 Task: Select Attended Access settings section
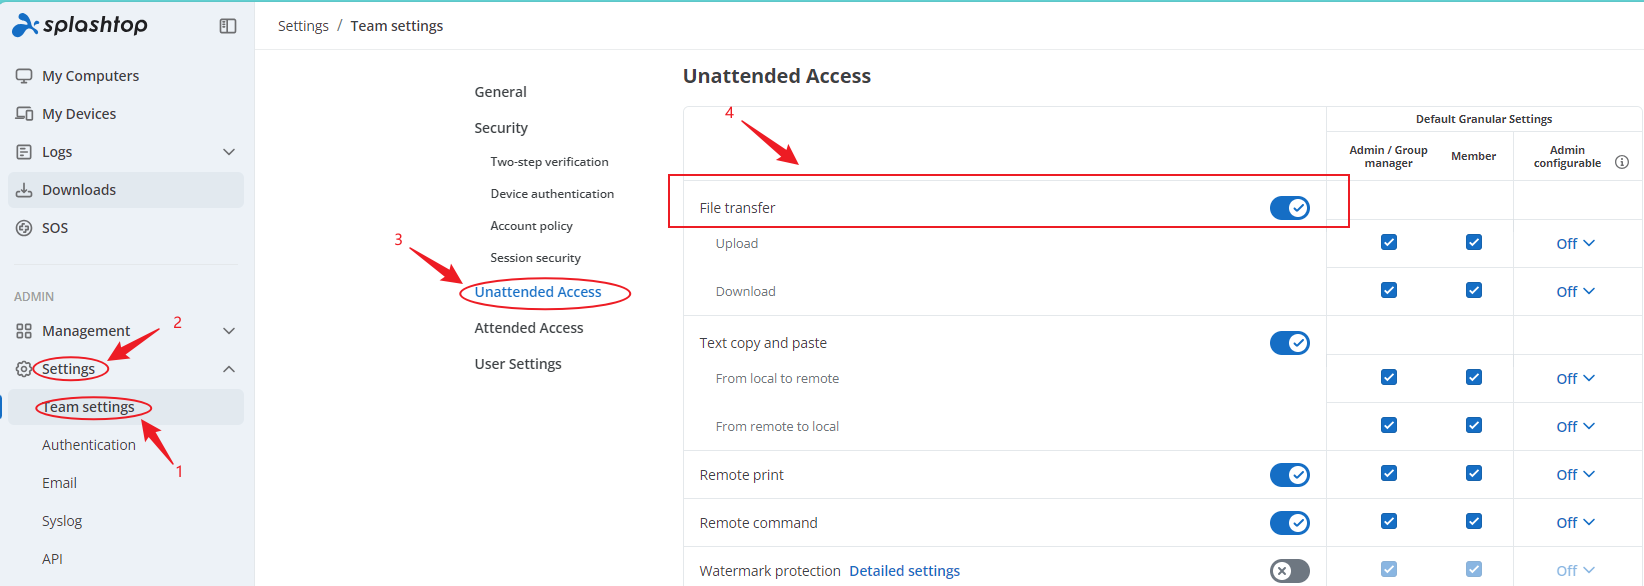pos(529,328)
